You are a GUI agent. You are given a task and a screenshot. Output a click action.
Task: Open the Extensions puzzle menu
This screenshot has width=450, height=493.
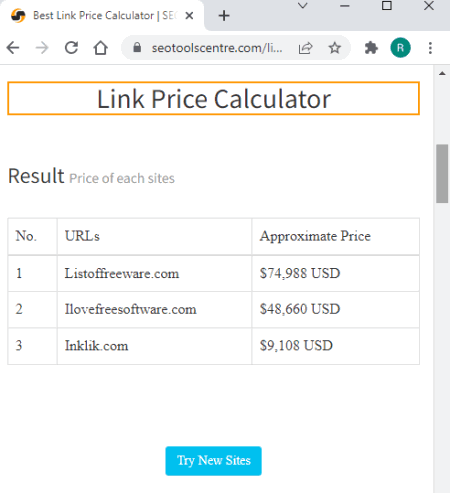point(371,48)
